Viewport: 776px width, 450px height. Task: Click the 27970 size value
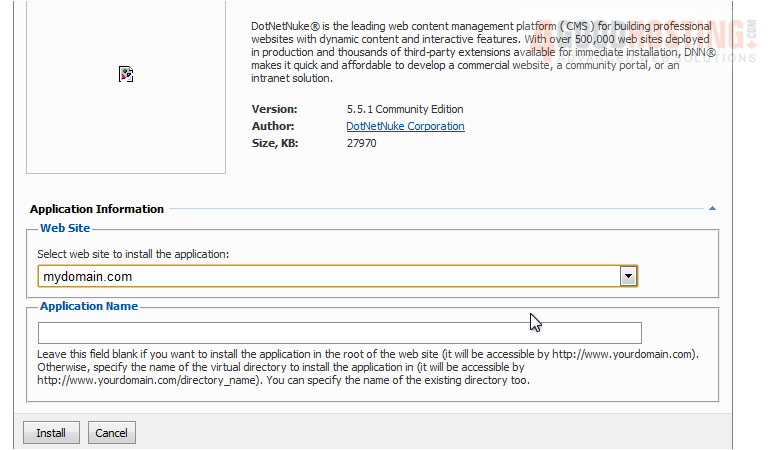point(361,143)
